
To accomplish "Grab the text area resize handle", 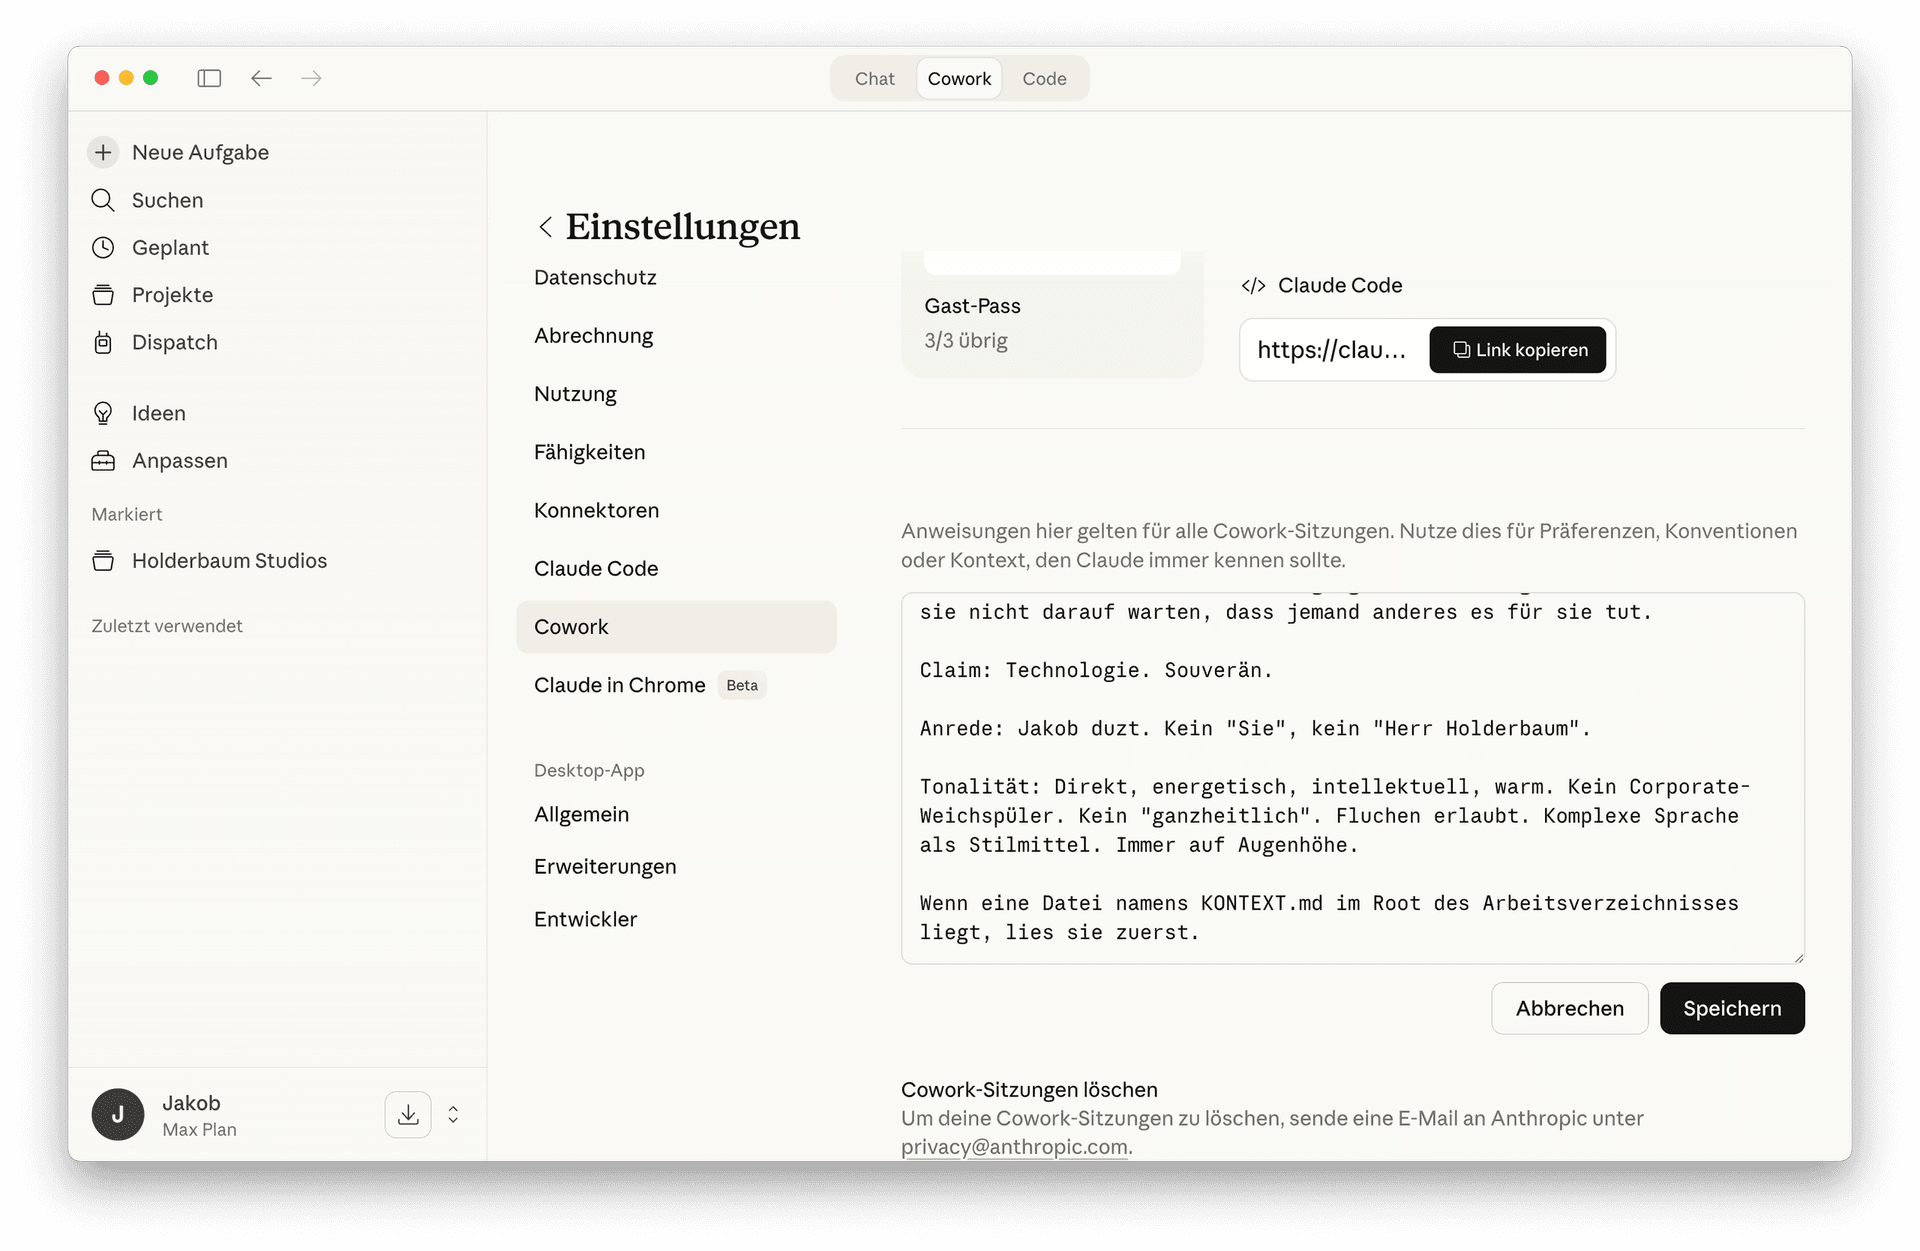I will point(1798,957).
